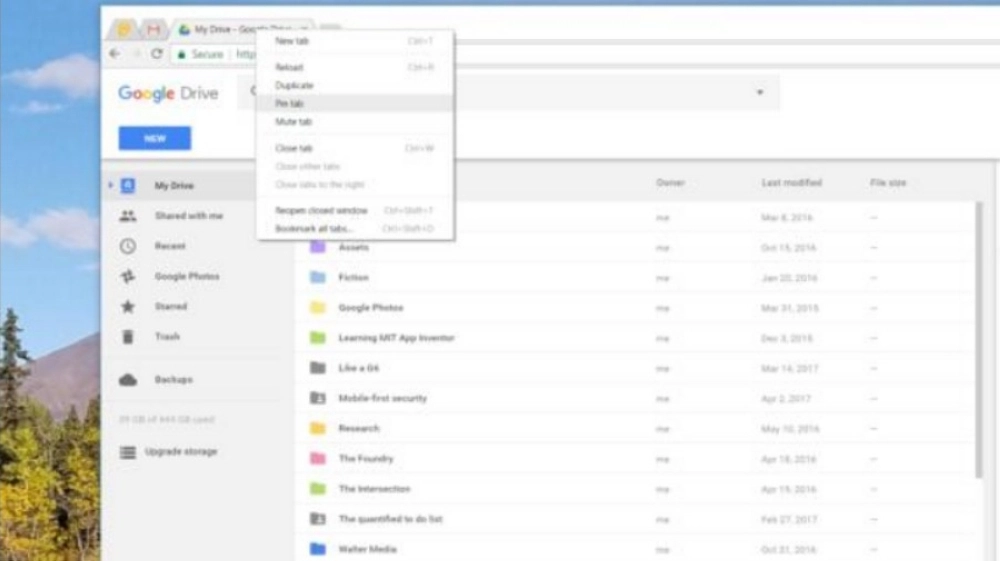This screenshot has height=561, width=1000.
Task: Expand the My Drive tree arrow
Action: [x=110, y=186]
